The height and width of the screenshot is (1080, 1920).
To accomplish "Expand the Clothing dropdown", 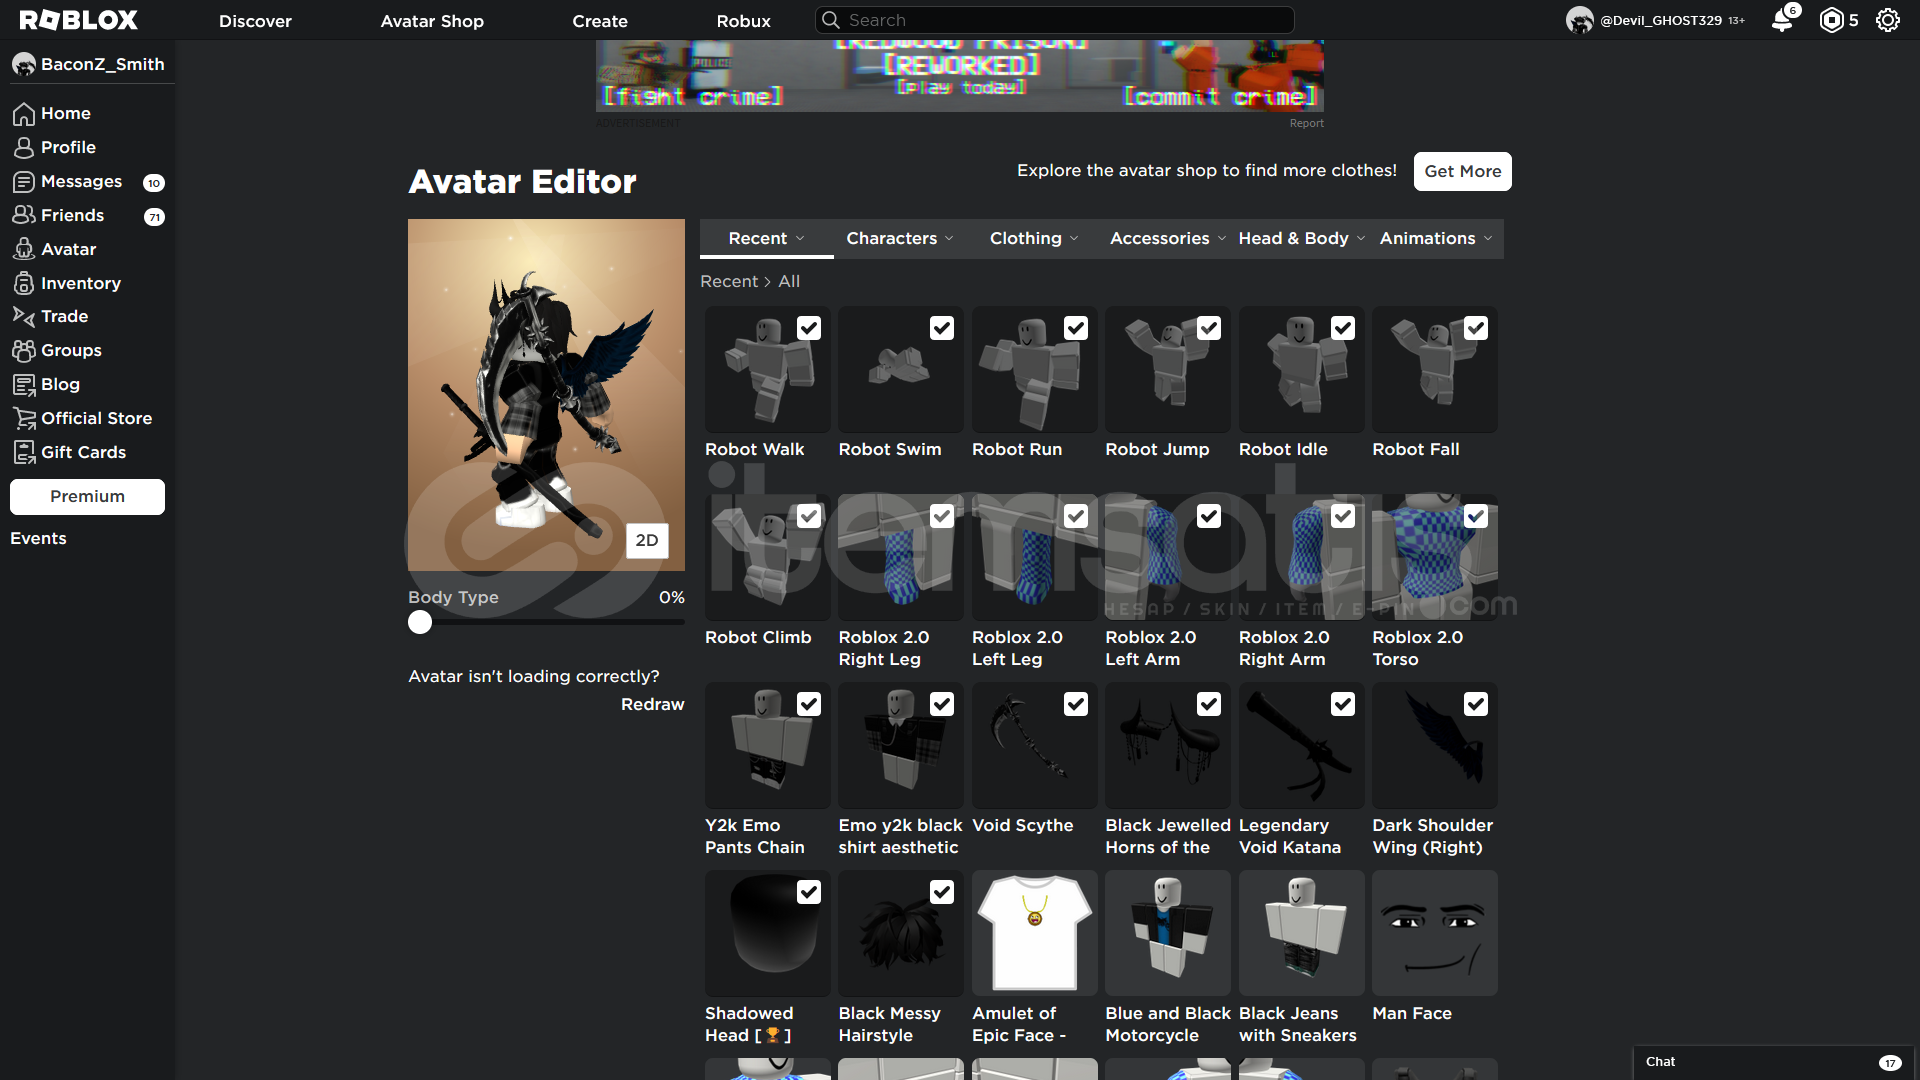I will 1034,238.
